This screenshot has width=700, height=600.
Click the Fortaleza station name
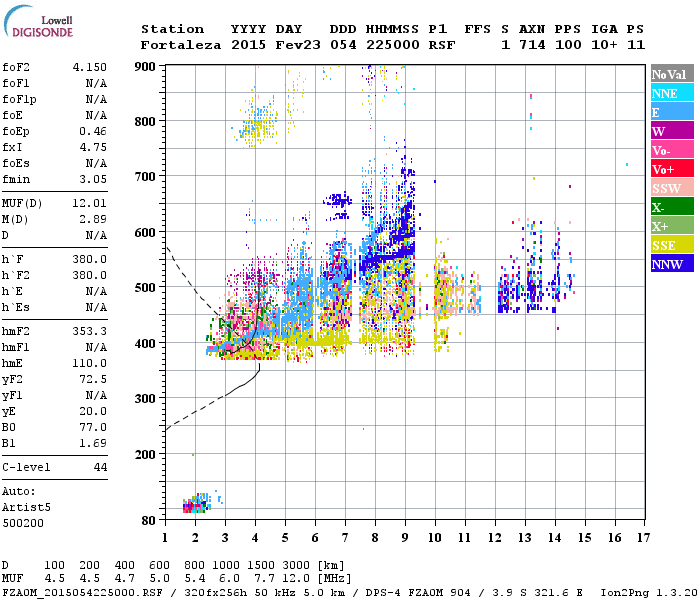(181, 45)
